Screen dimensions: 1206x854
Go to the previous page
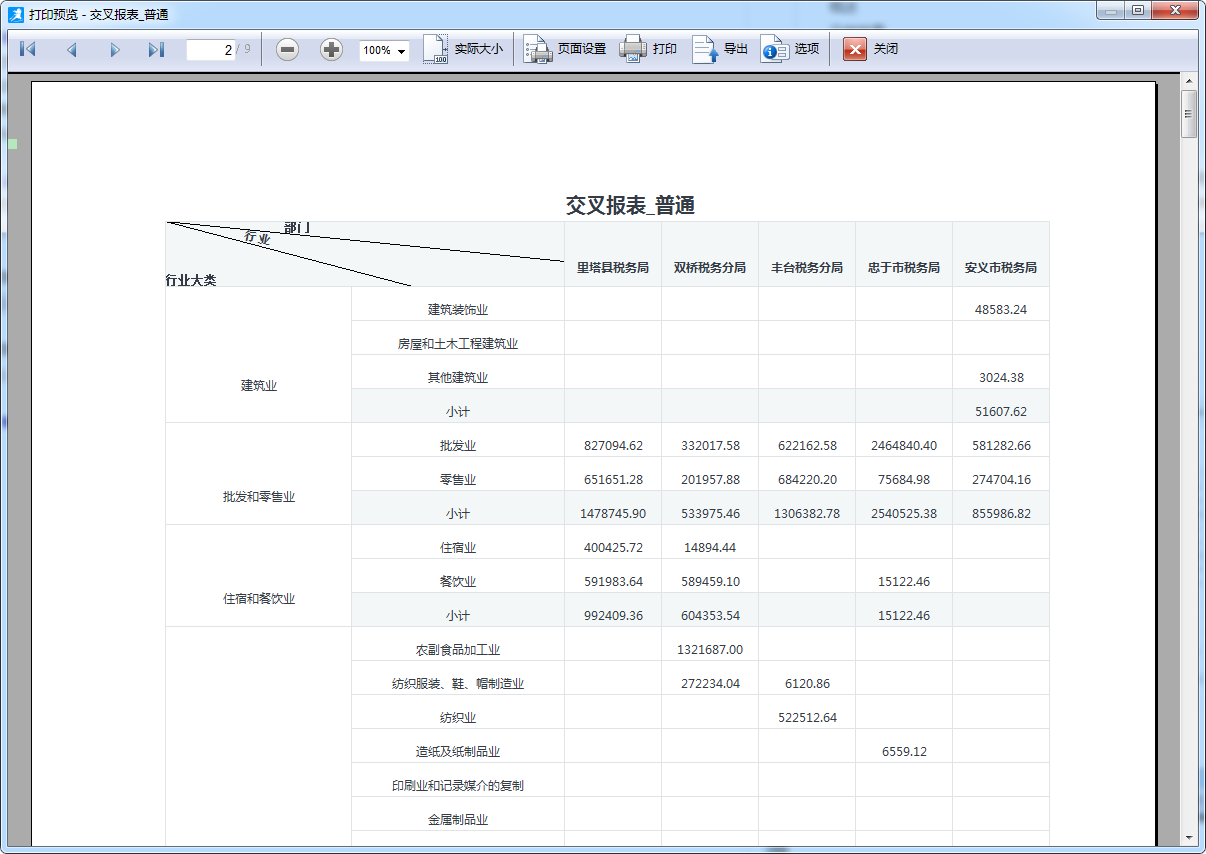71,49
